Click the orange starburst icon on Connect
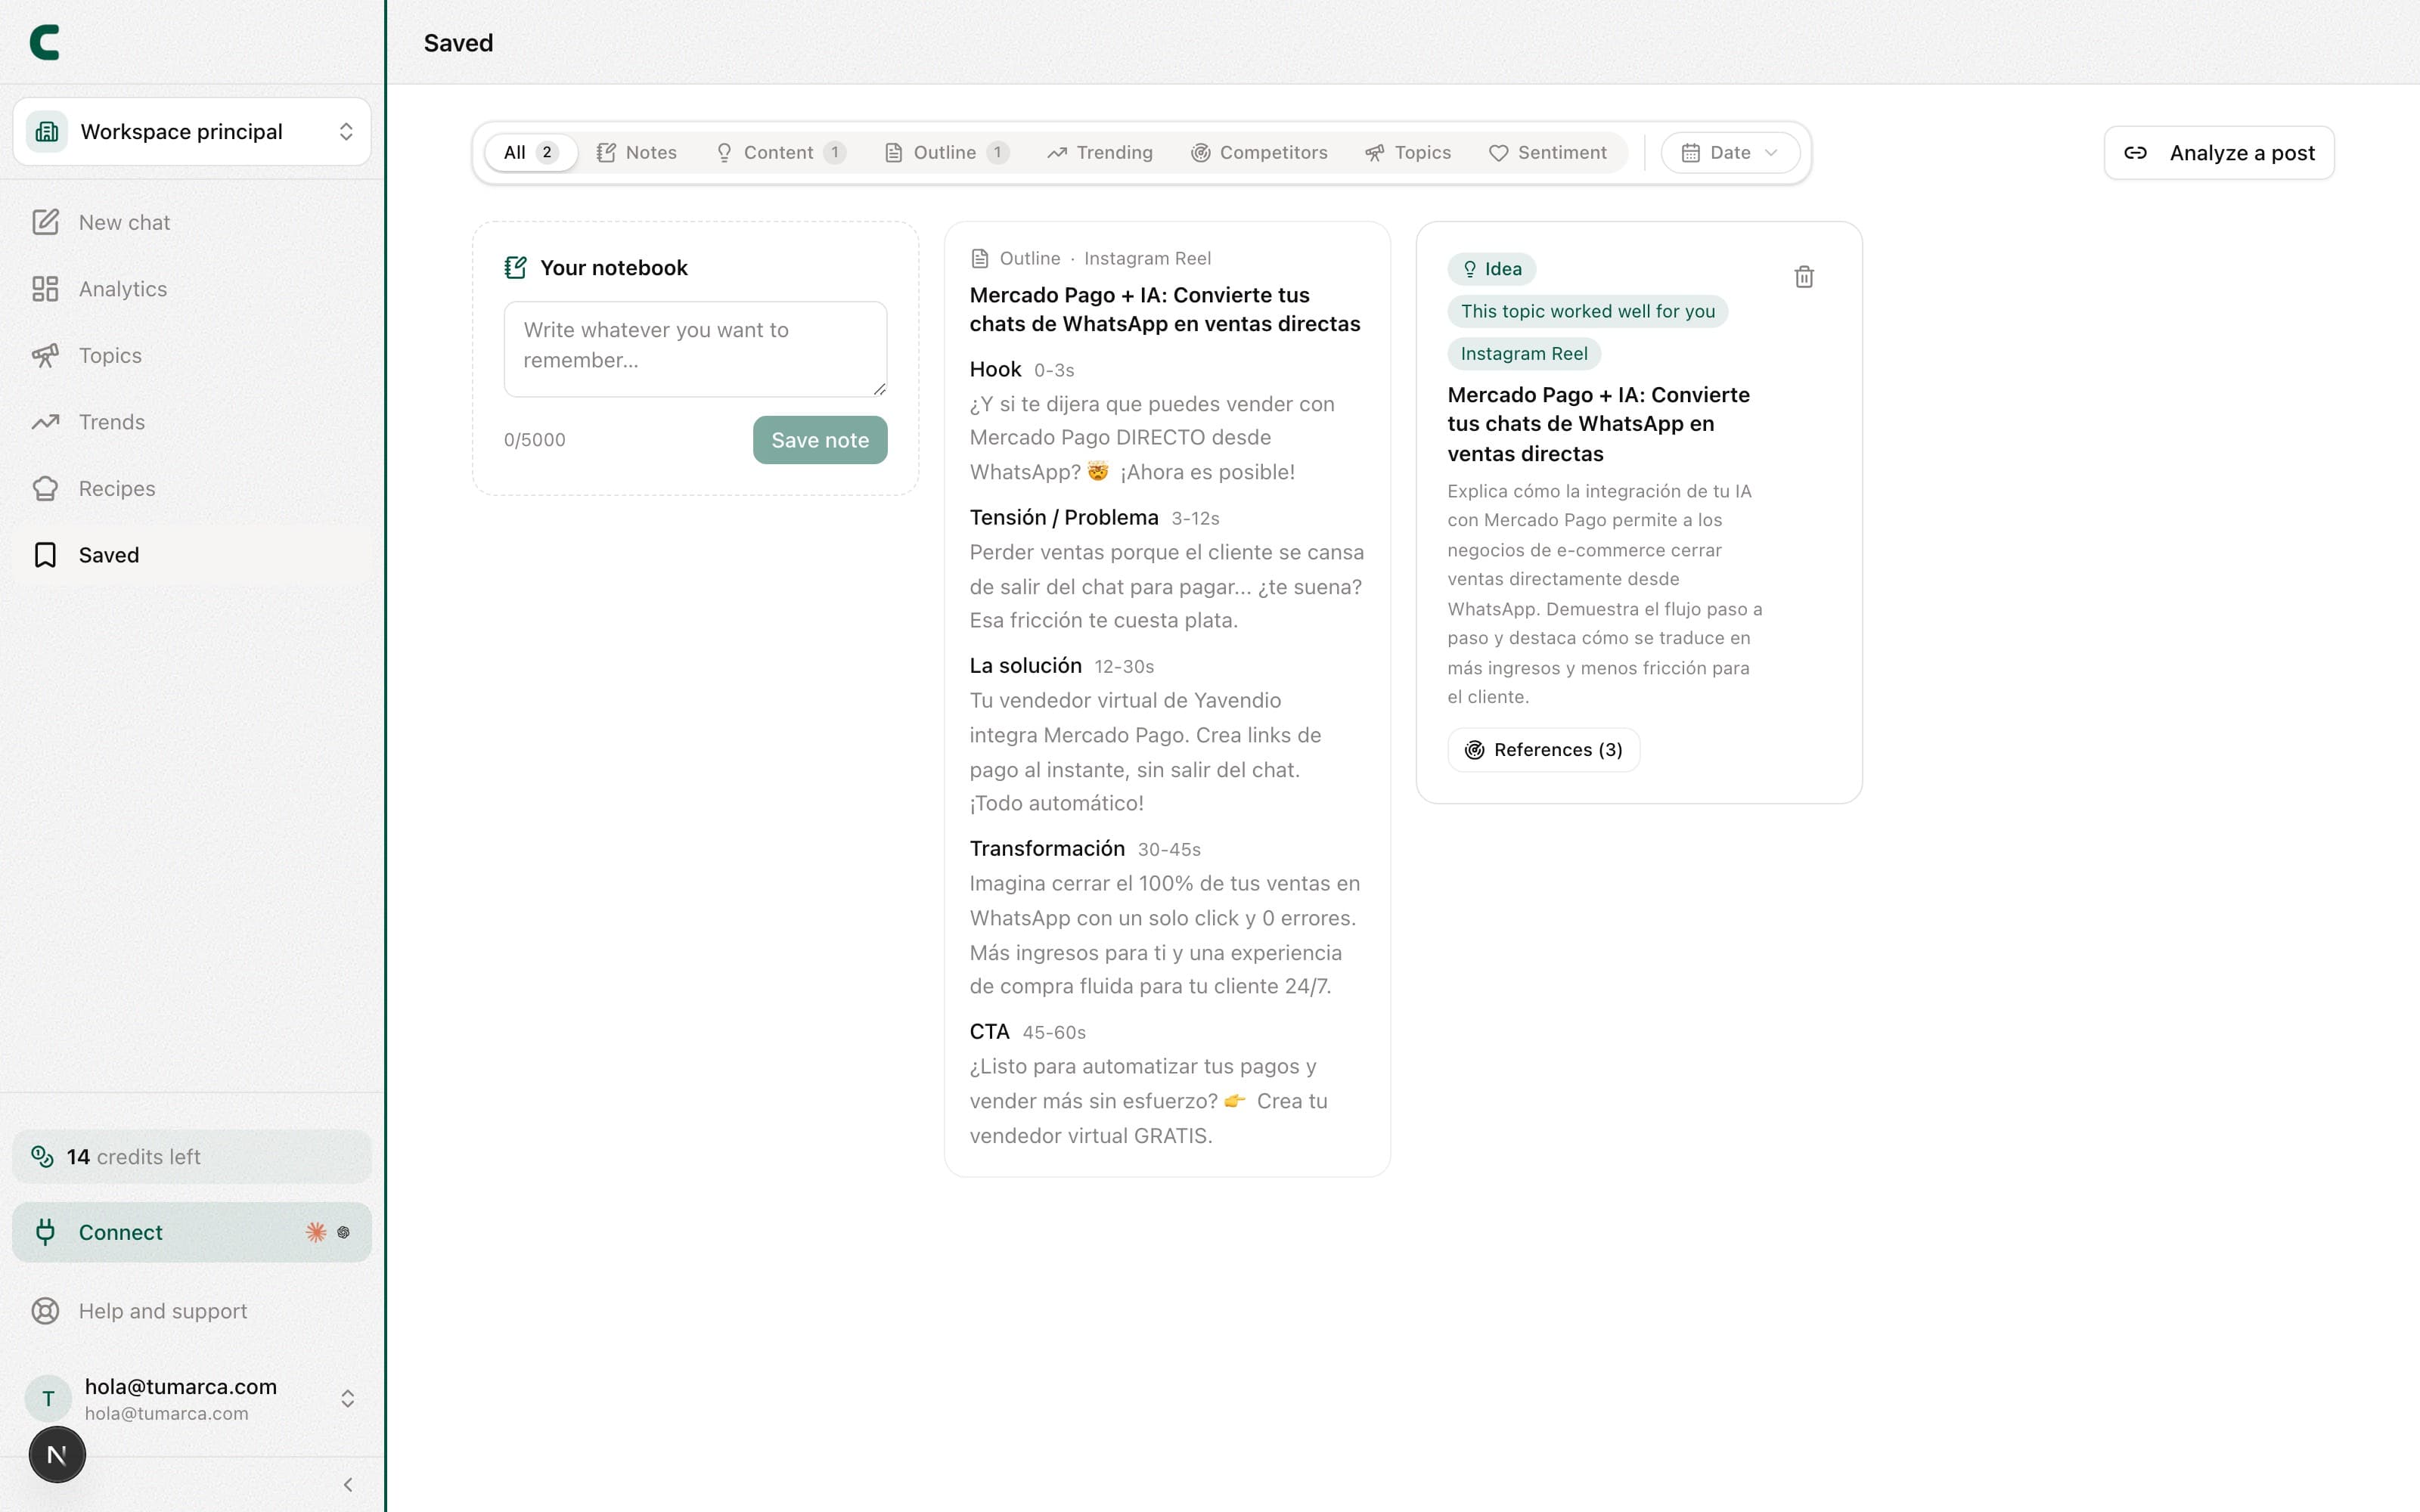 (316, 1232)
